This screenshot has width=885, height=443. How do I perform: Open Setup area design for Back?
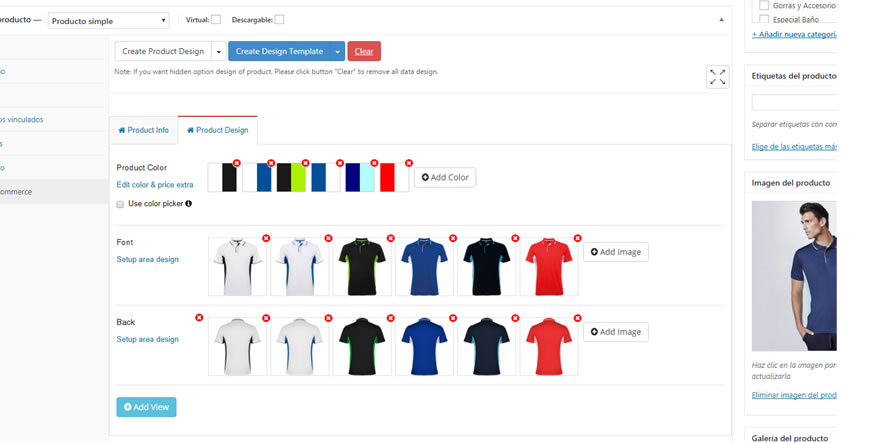[x=147, y=339]
